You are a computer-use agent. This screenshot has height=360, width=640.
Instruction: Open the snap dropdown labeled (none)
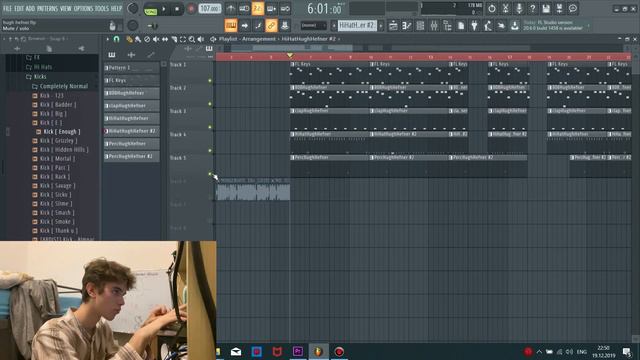(x=313, y=26)
